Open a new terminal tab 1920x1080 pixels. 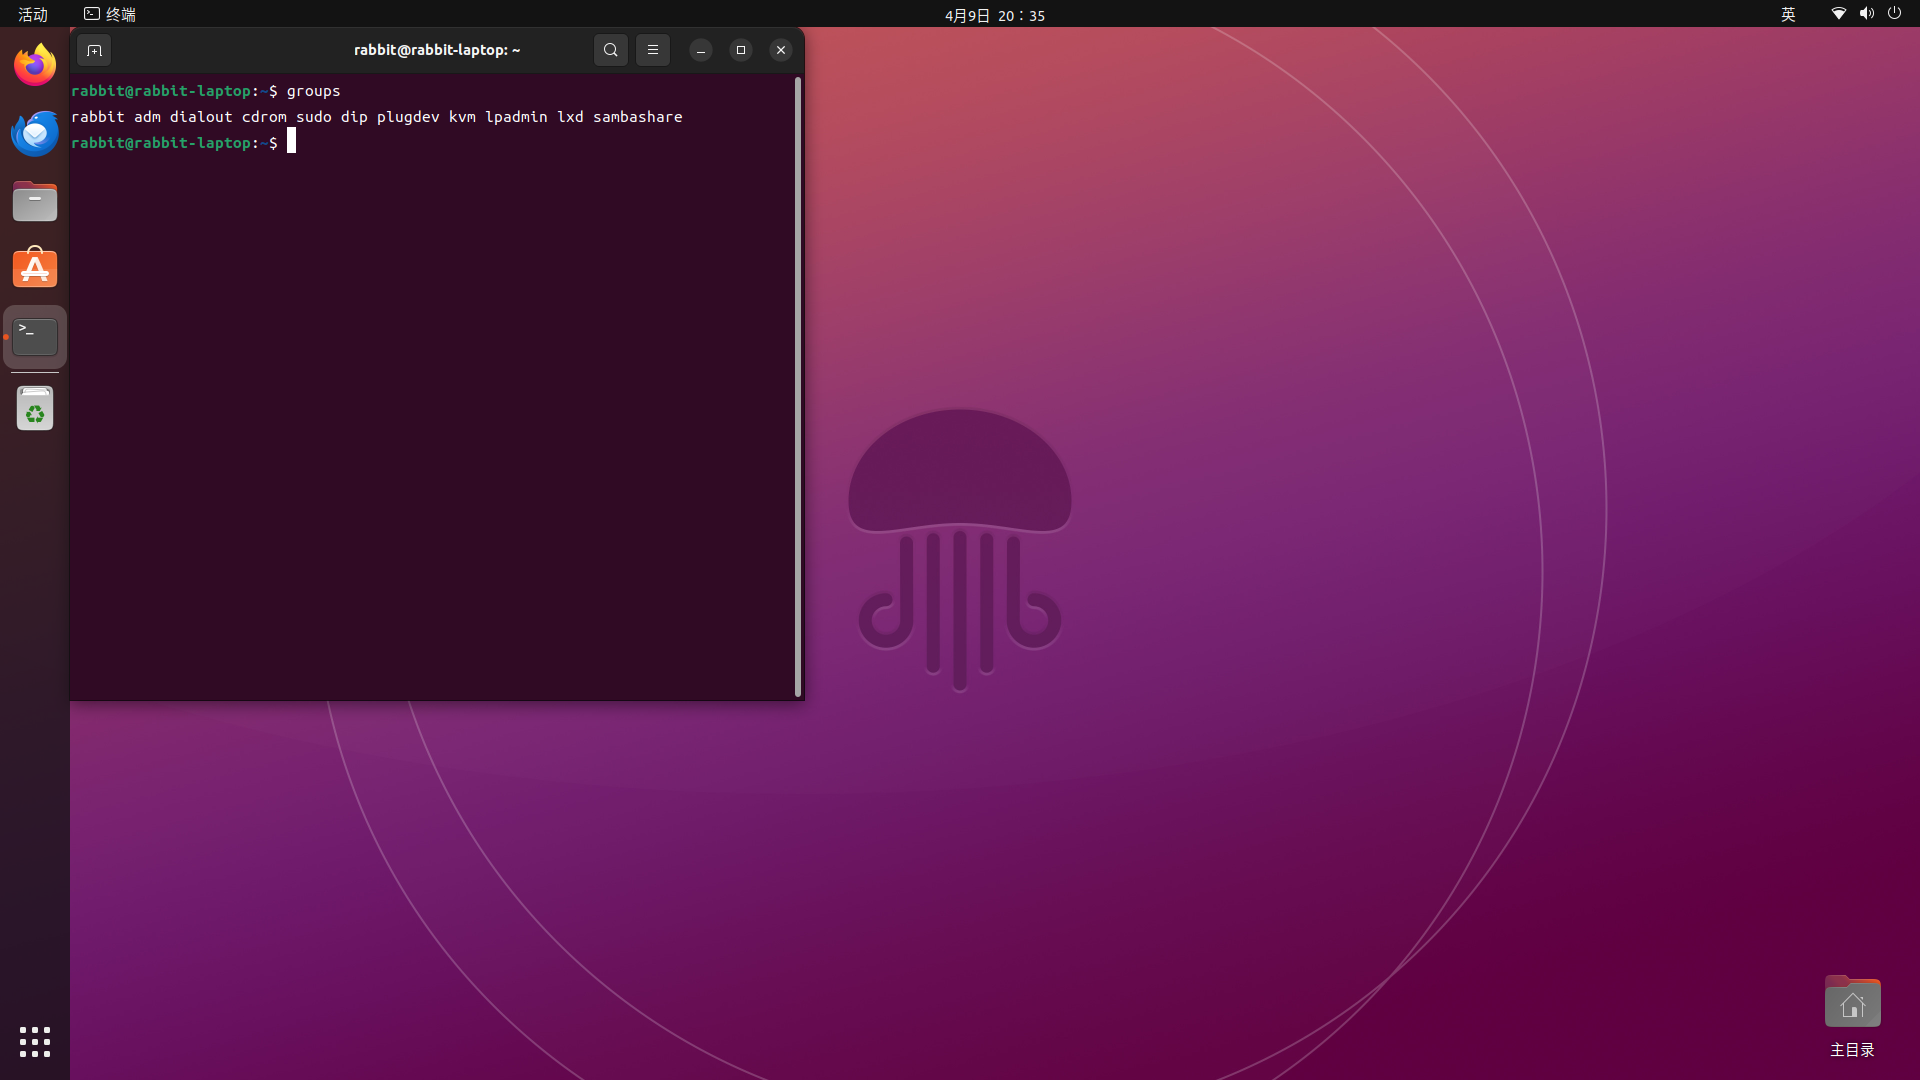click(x=94, y=50)
